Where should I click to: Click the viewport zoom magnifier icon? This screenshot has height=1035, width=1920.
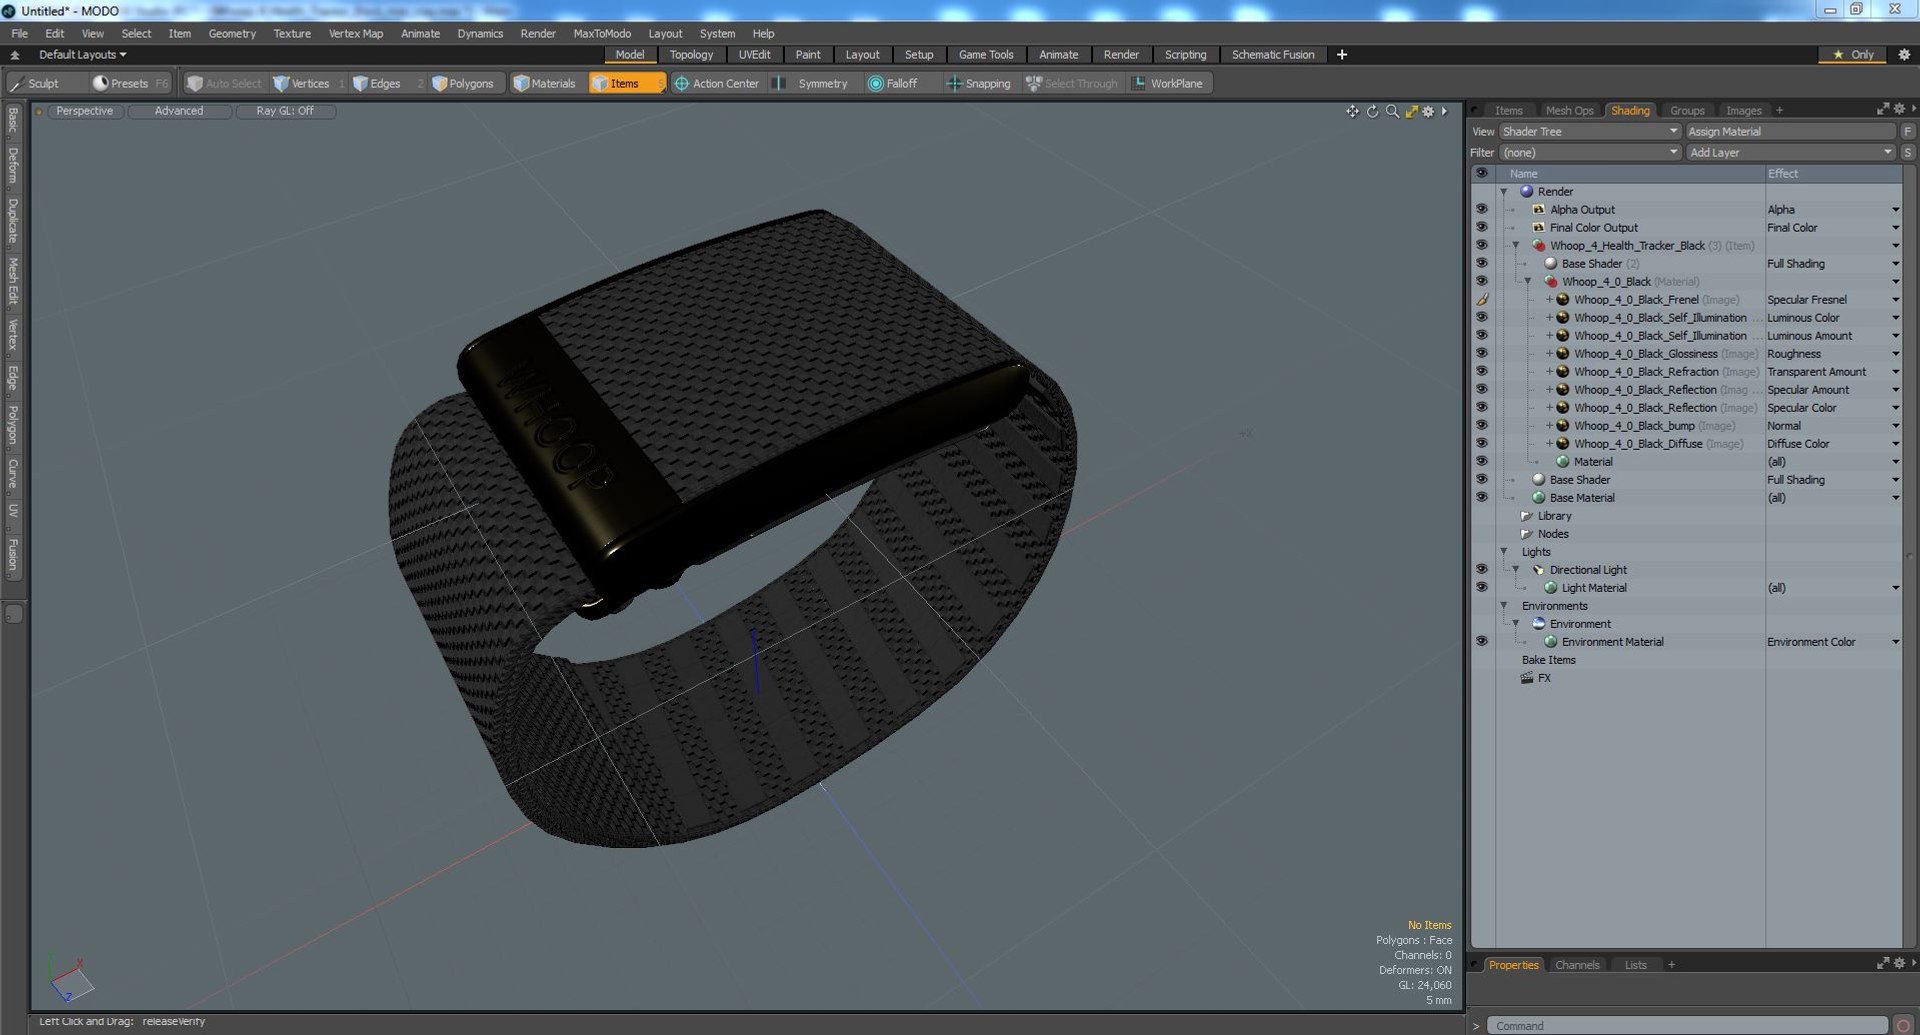1392,111
